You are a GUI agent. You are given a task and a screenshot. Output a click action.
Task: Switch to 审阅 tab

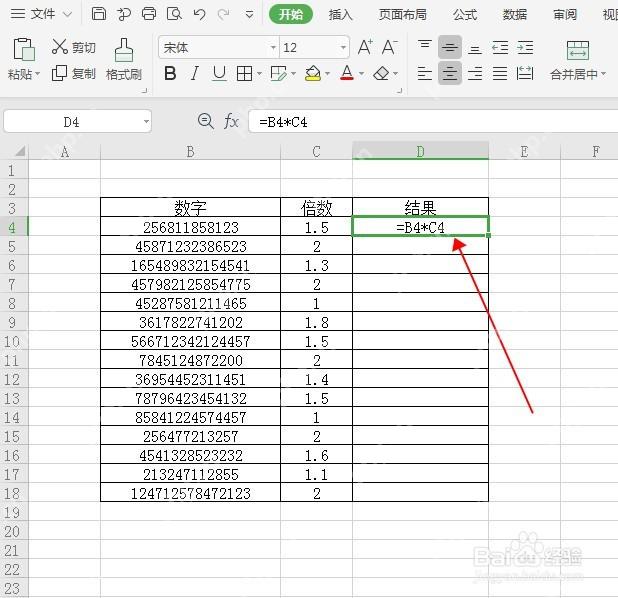[x=565, y=15]
